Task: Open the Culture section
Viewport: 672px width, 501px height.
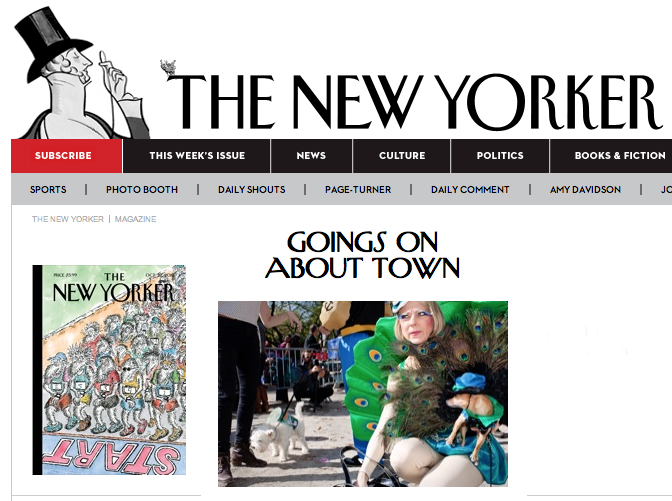Action: click(x=402, y=156)
